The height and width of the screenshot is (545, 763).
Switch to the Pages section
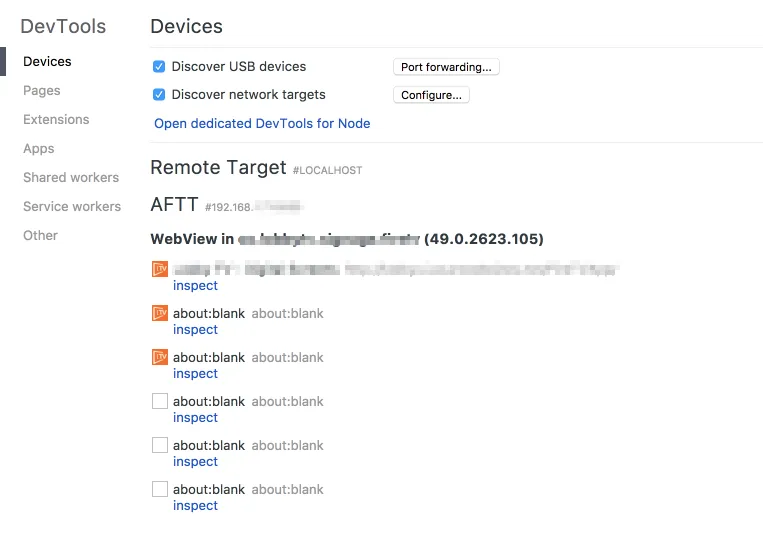(42, 91)
